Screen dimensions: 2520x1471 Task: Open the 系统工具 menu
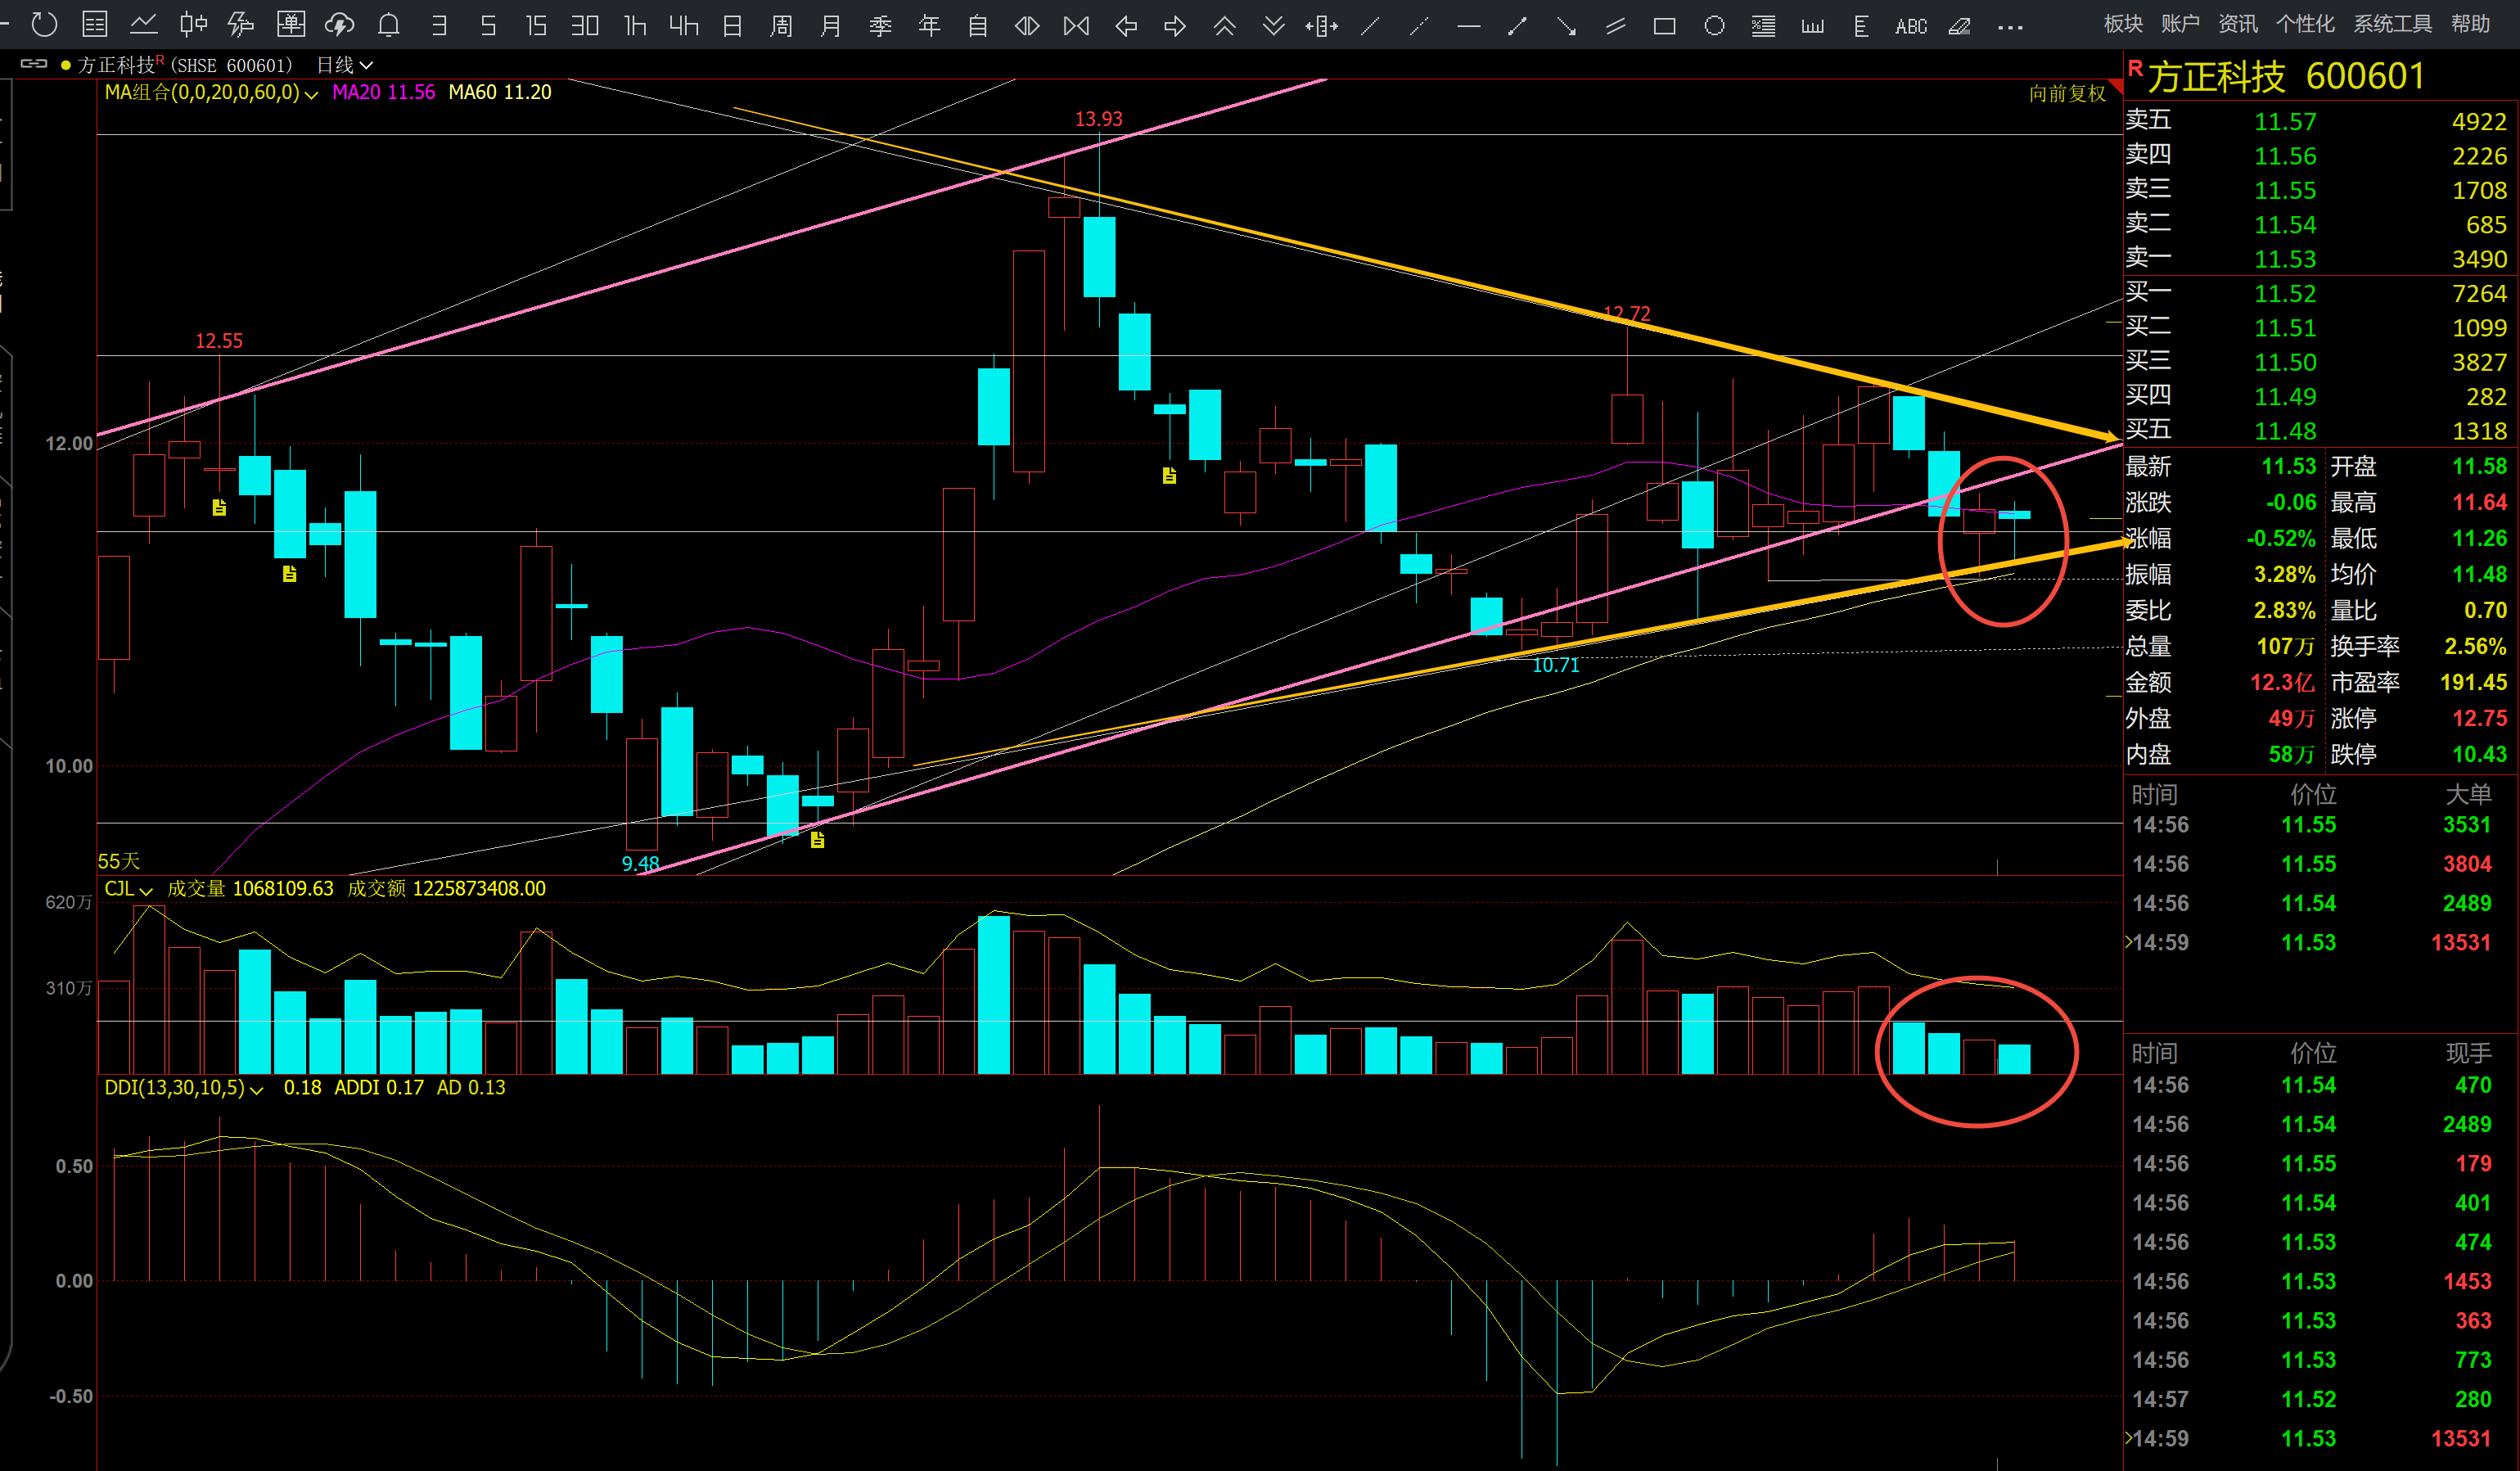pos(2392,24)
